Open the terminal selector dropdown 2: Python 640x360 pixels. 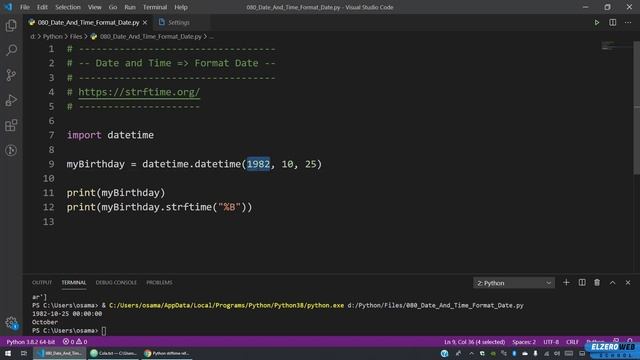[514, 283]
